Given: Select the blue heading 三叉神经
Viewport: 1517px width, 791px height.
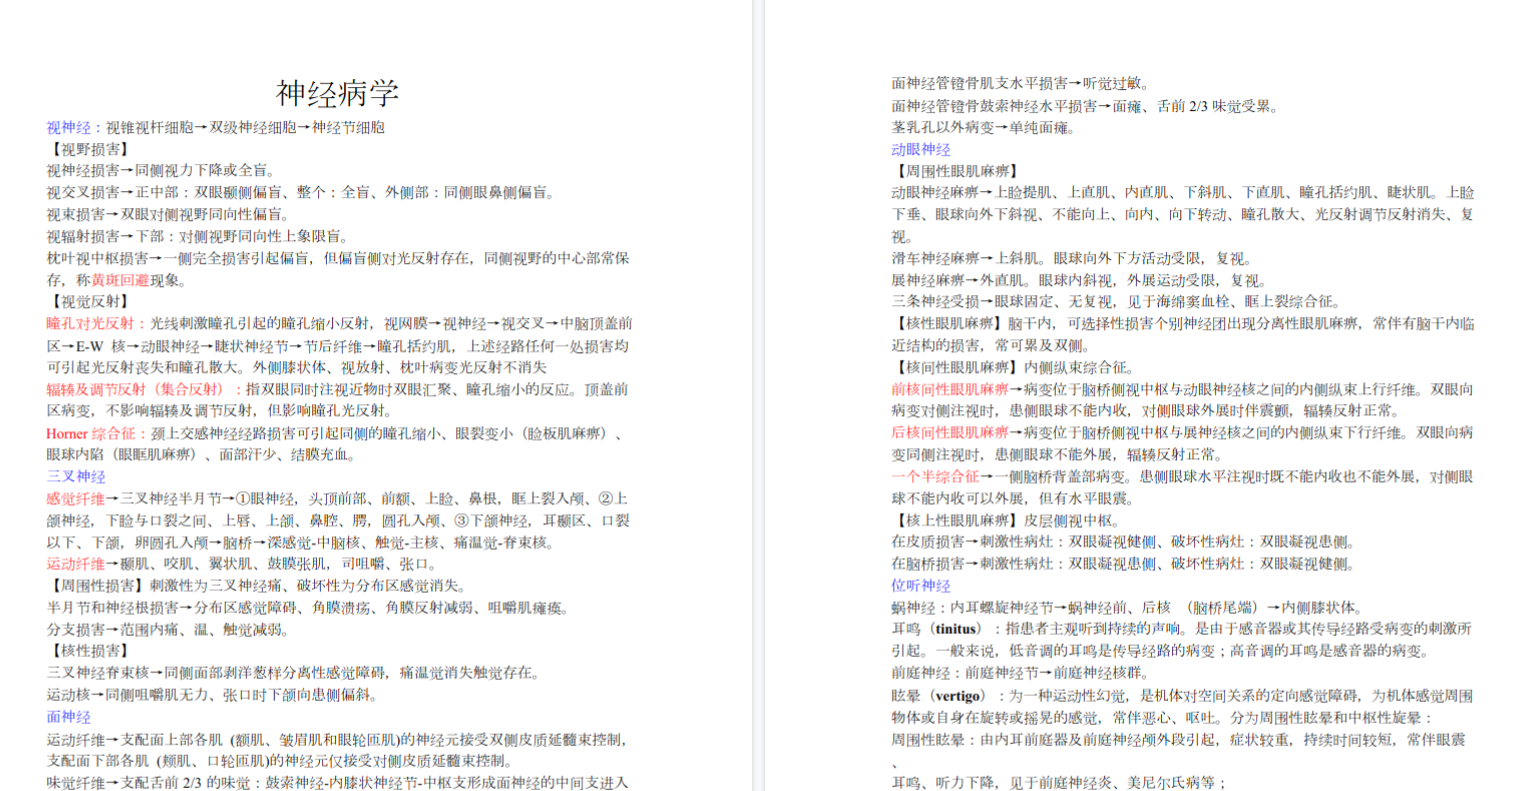Looking at the screenshot, I should click(75, 477).
